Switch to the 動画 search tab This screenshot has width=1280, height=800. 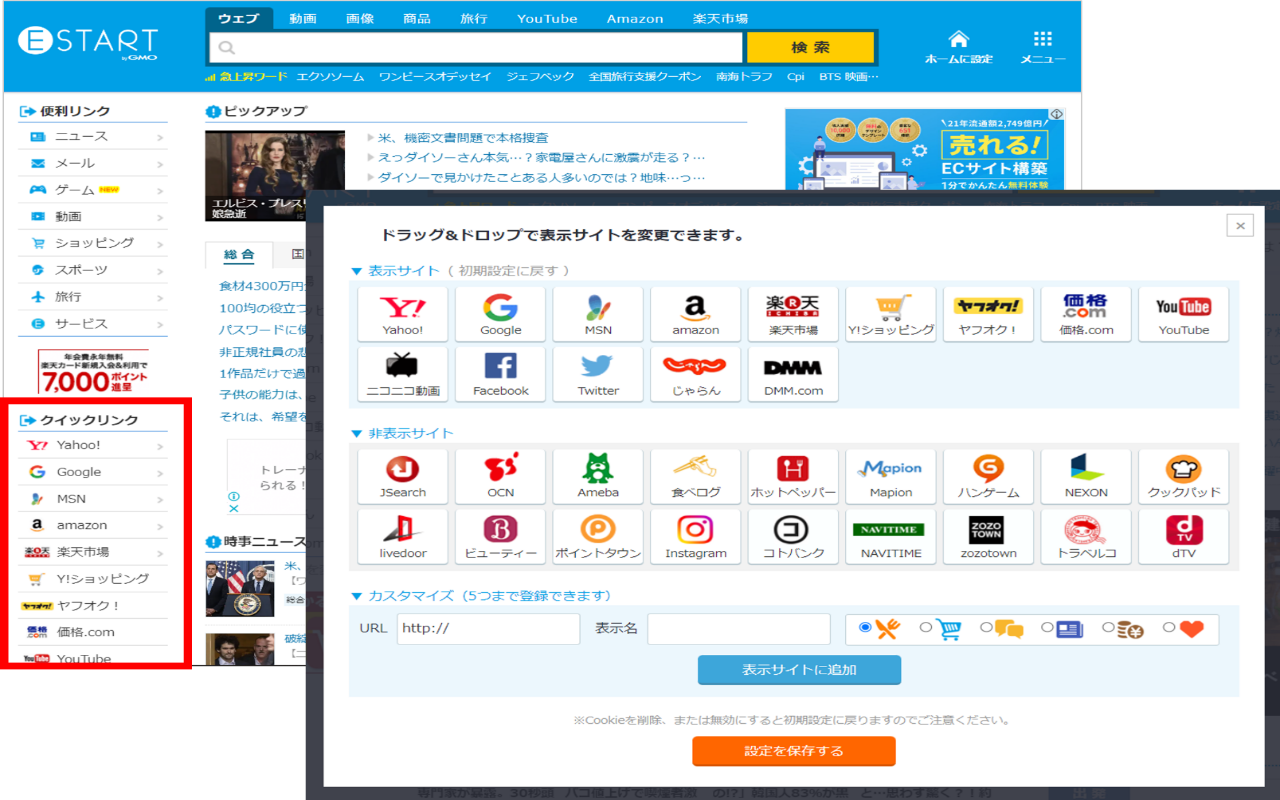(x=303, y=19)
